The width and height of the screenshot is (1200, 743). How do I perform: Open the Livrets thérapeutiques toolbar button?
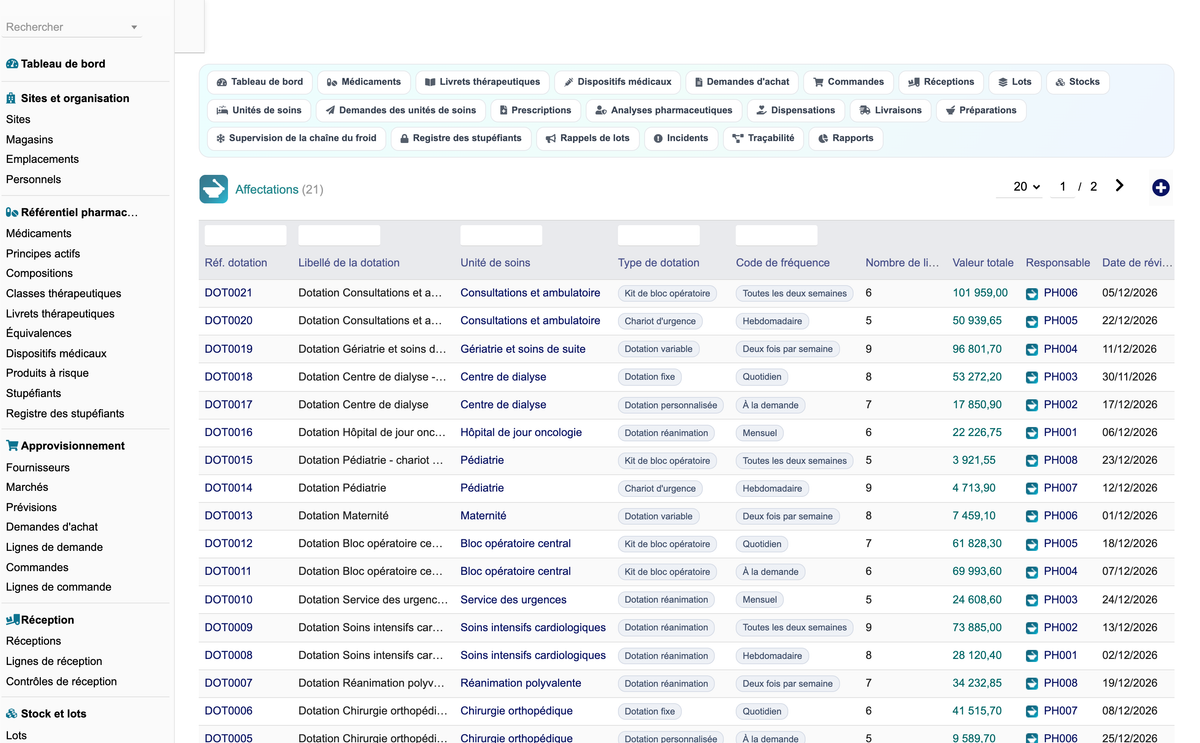(x=482, y=82)
